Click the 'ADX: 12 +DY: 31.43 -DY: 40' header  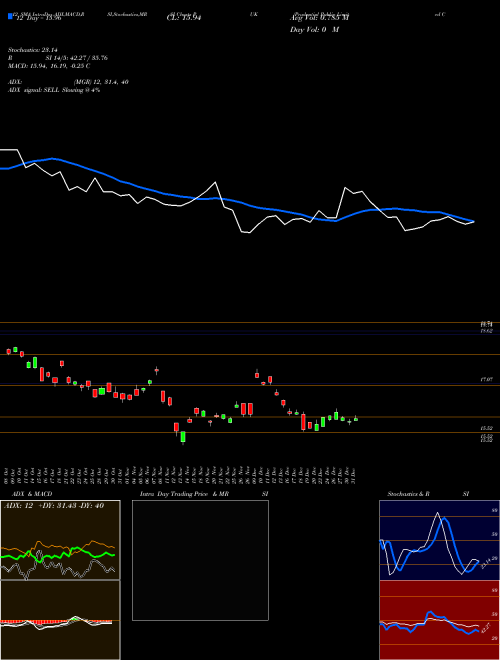click(x=54, y=506)
